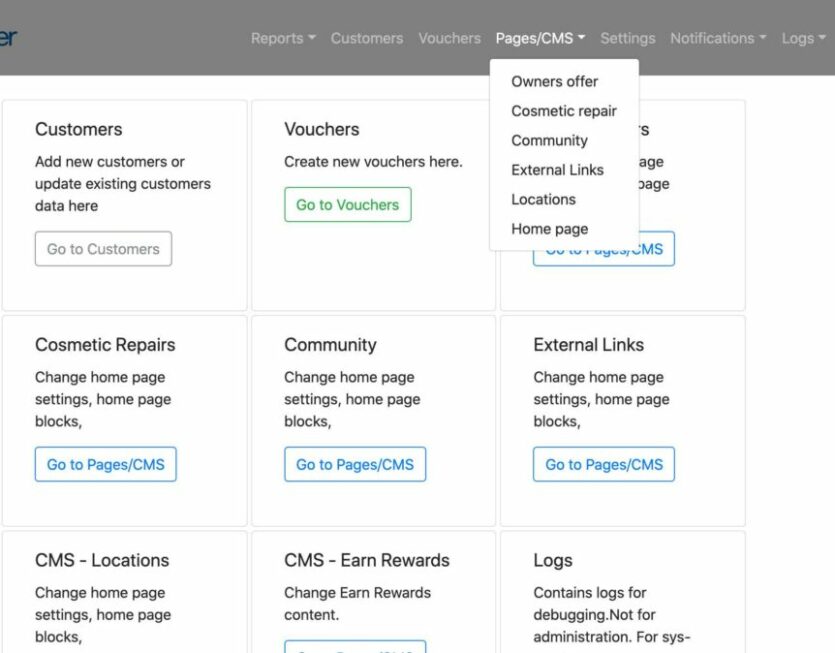Click the Customers navigation link

pos(366,38)
